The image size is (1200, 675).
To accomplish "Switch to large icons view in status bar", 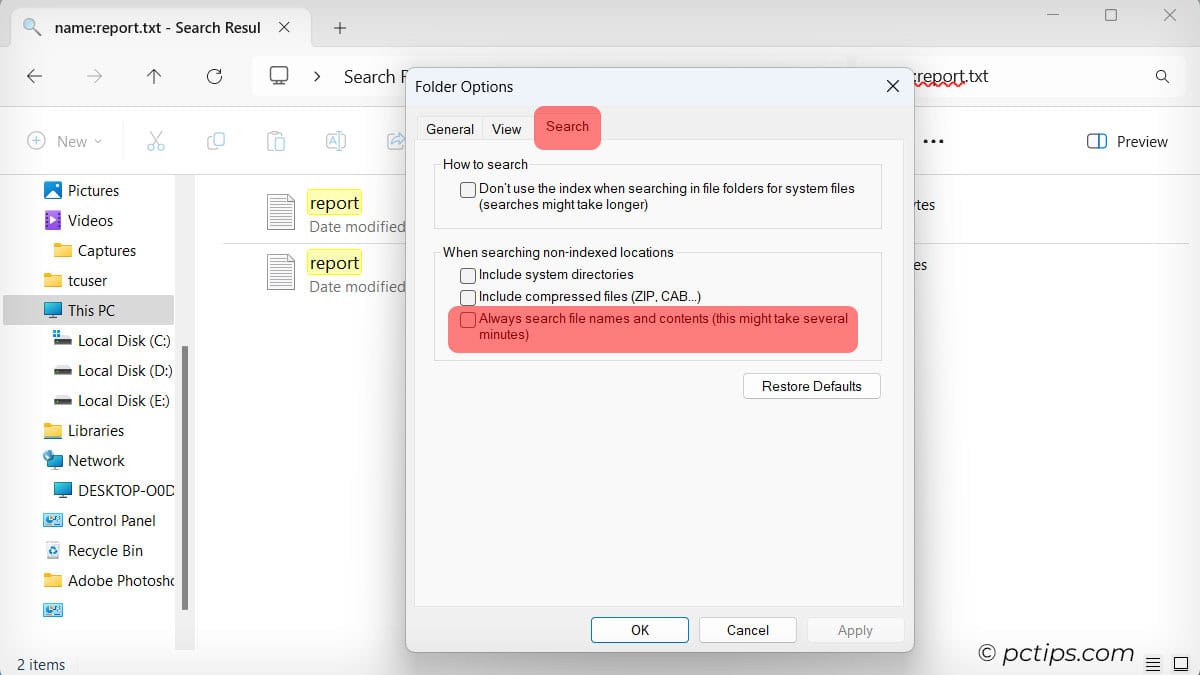I will [x=1183, y=662].
